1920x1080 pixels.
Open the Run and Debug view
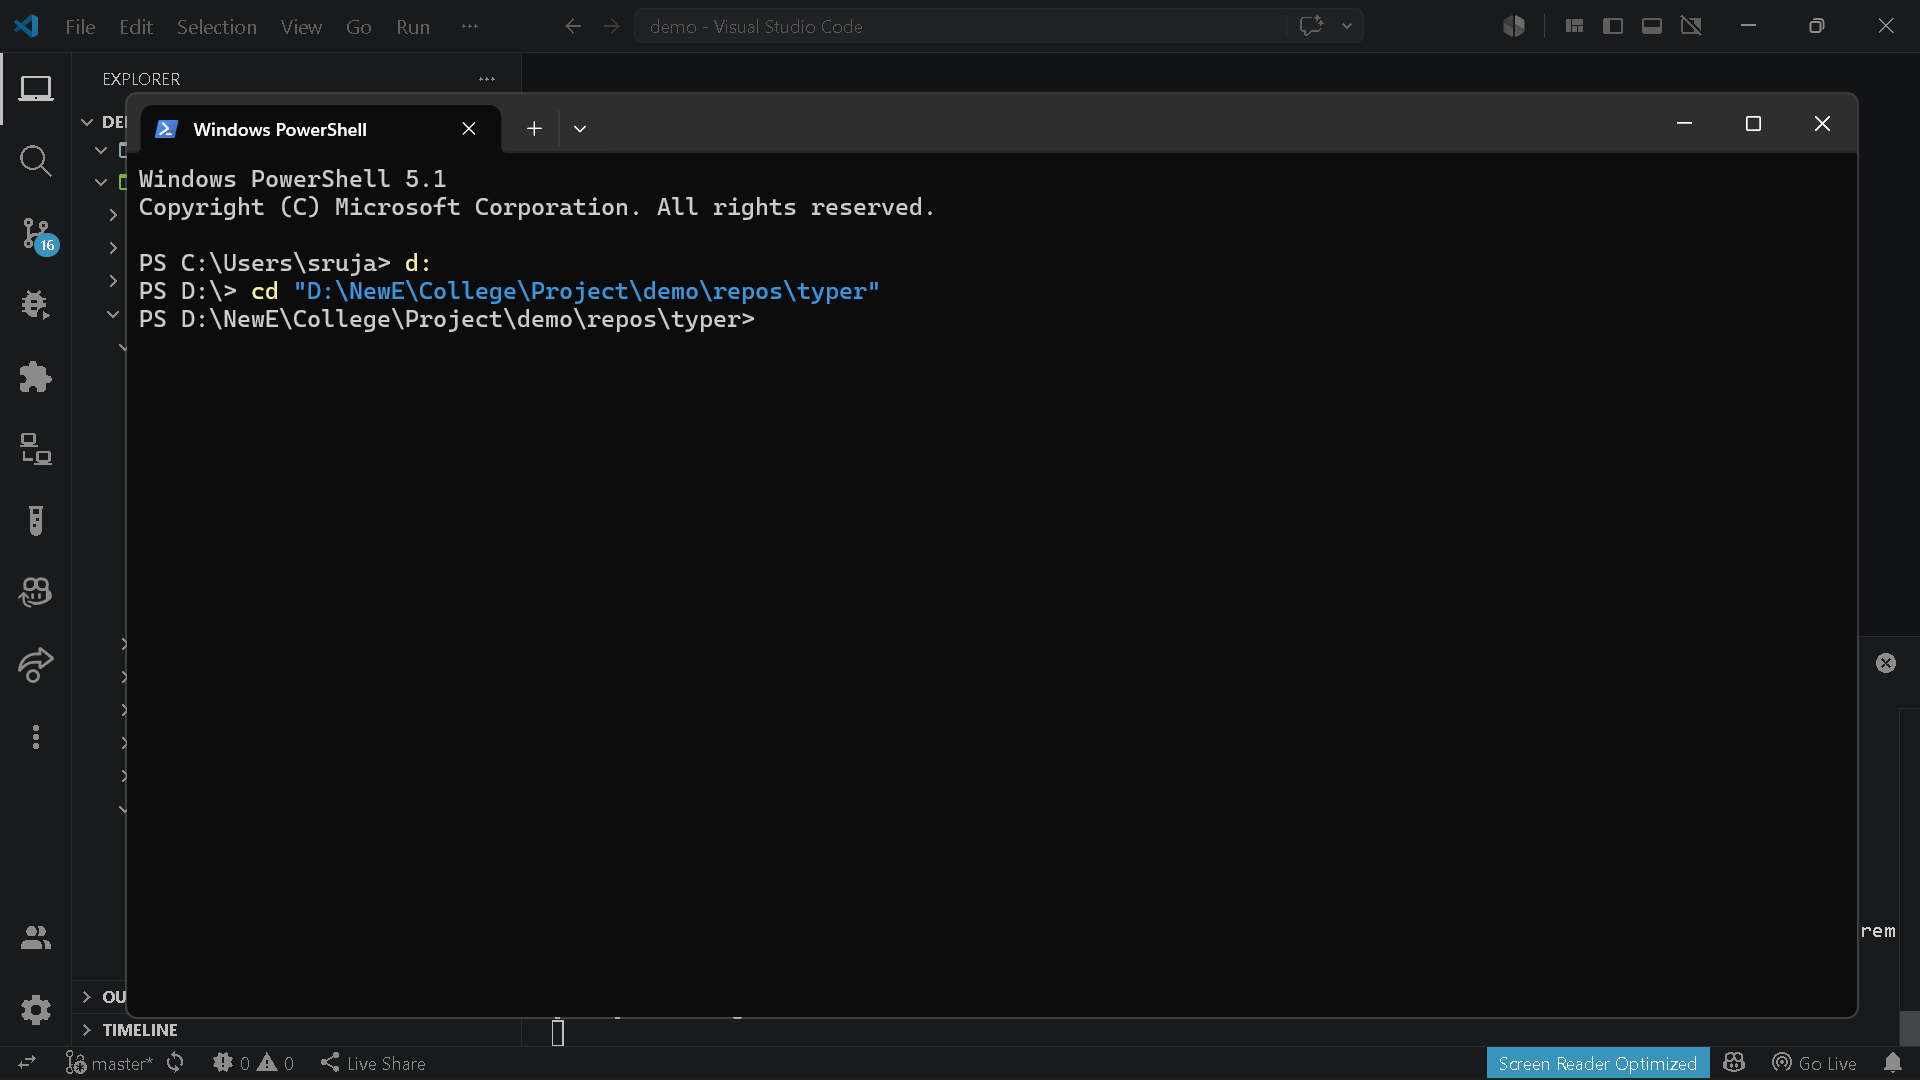(36, 305)
